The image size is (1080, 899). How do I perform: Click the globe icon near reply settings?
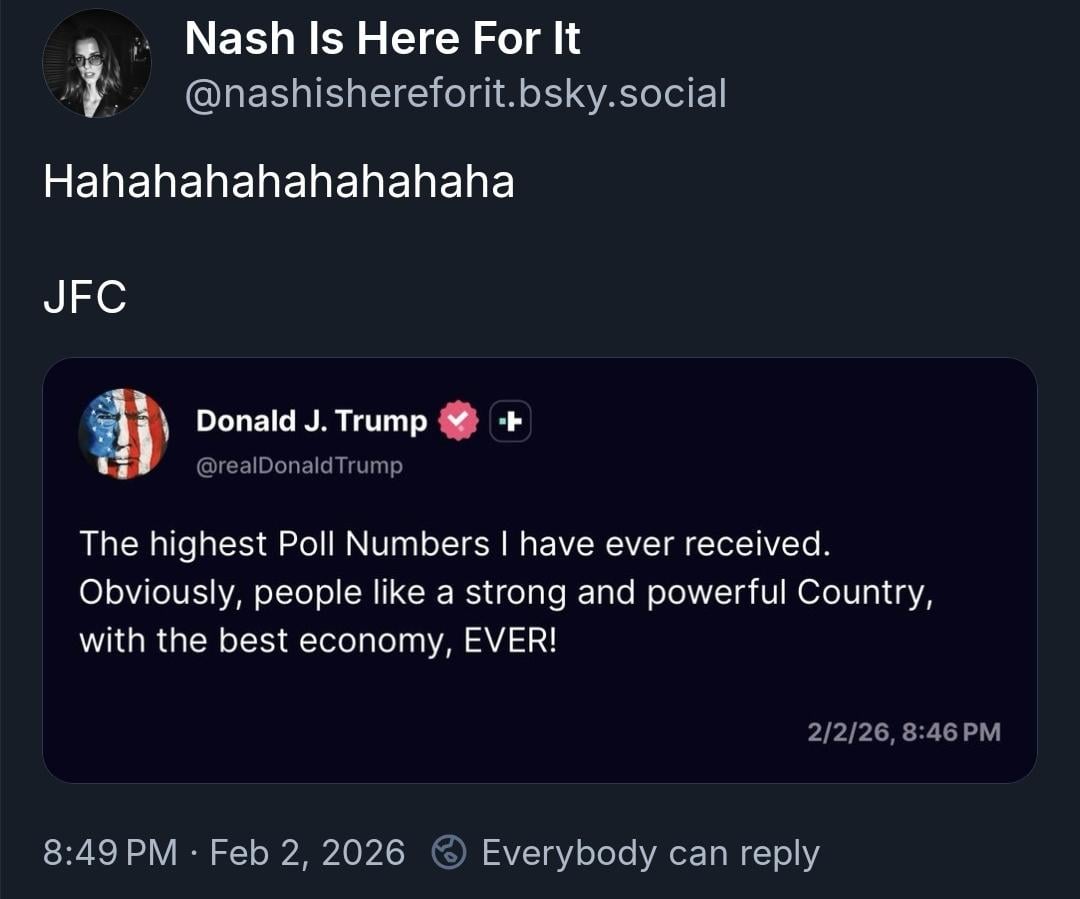click(449, 853)
